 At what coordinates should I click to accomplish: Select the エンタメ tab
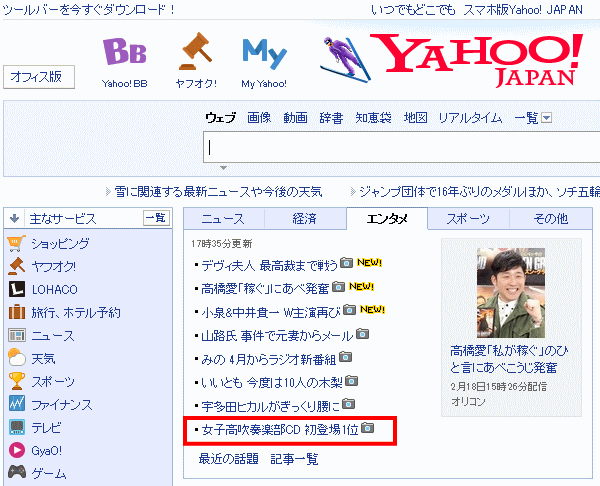point(387,219)
